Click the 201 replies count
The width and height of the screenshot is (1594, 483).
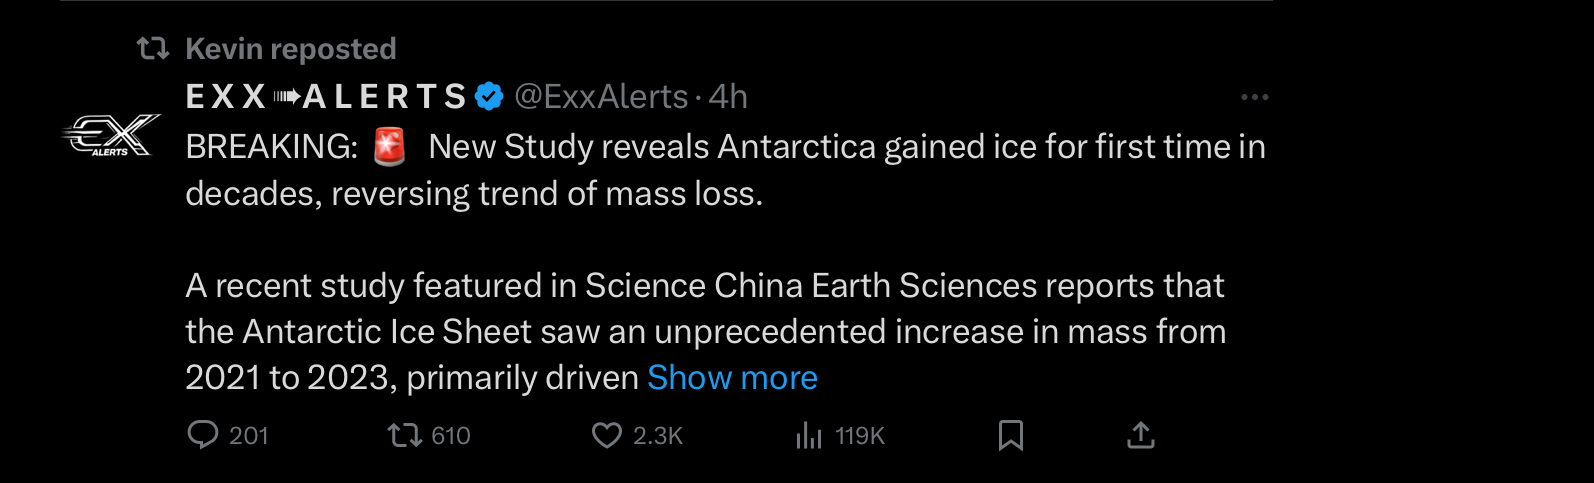pyautogui.click(x=249, y=436)
